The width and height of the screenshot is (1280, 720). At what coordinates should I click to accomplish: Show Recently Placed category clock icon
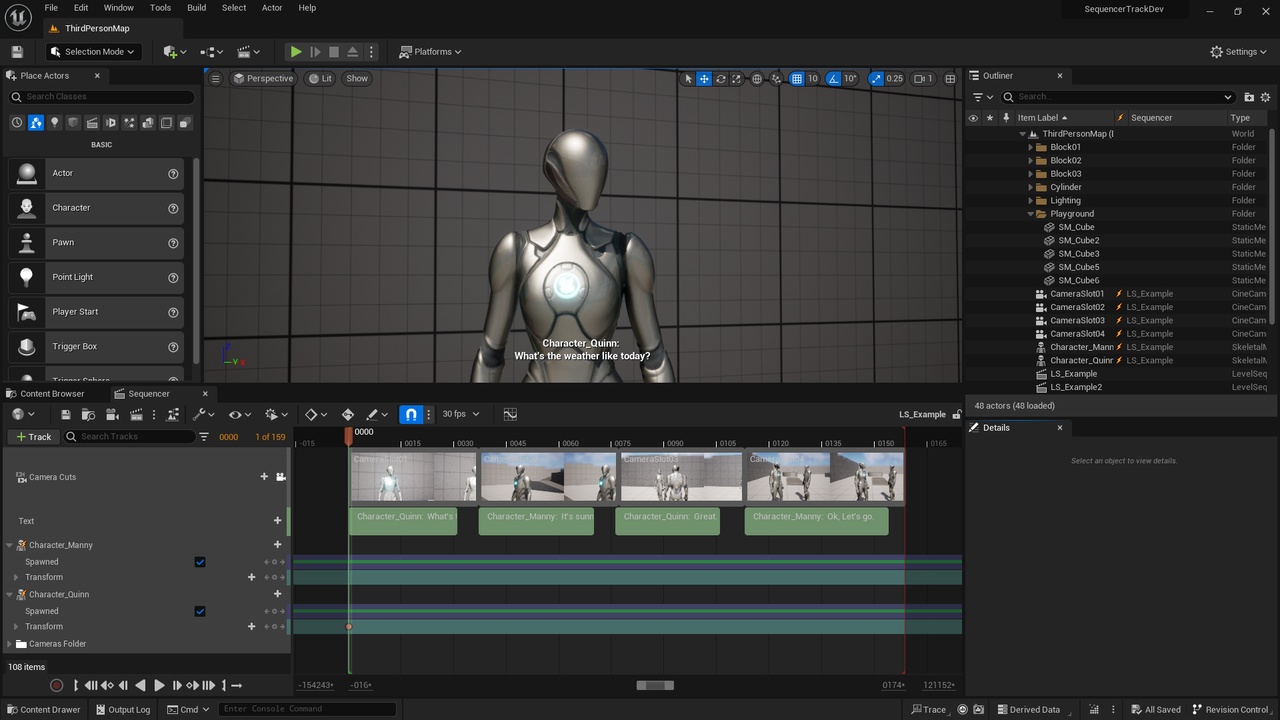click(x=17, y=123)
